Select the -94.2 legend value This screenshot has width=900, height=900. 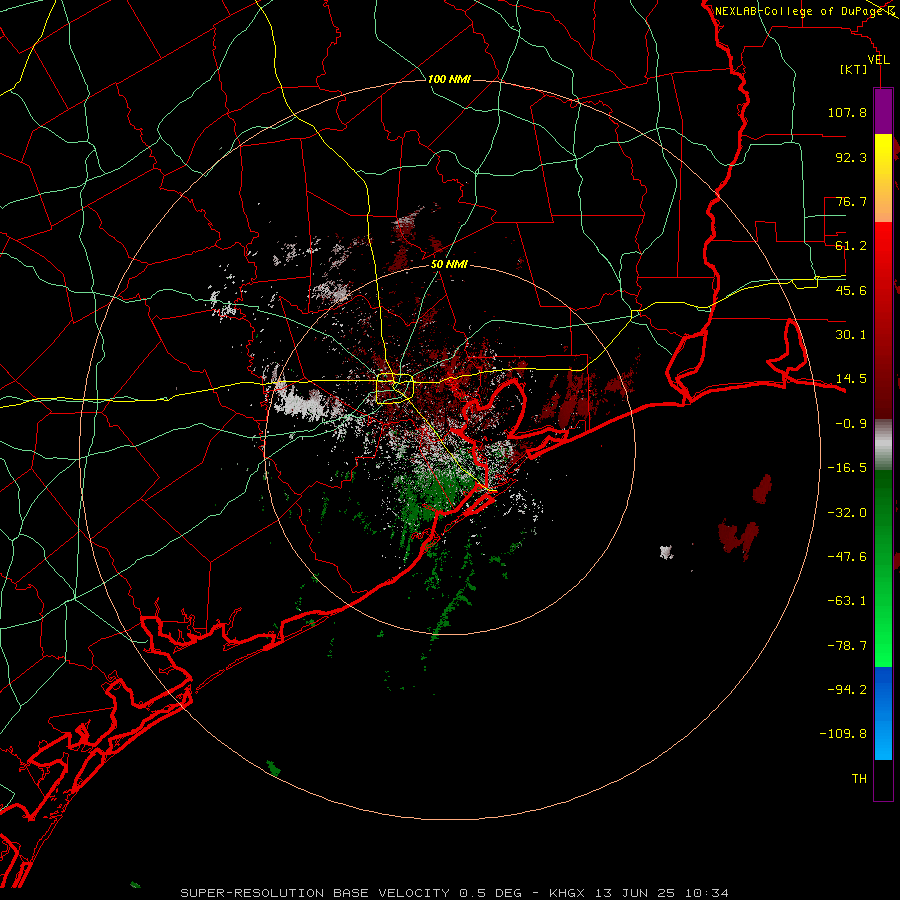pyautogui.click(x=847, y=689)
